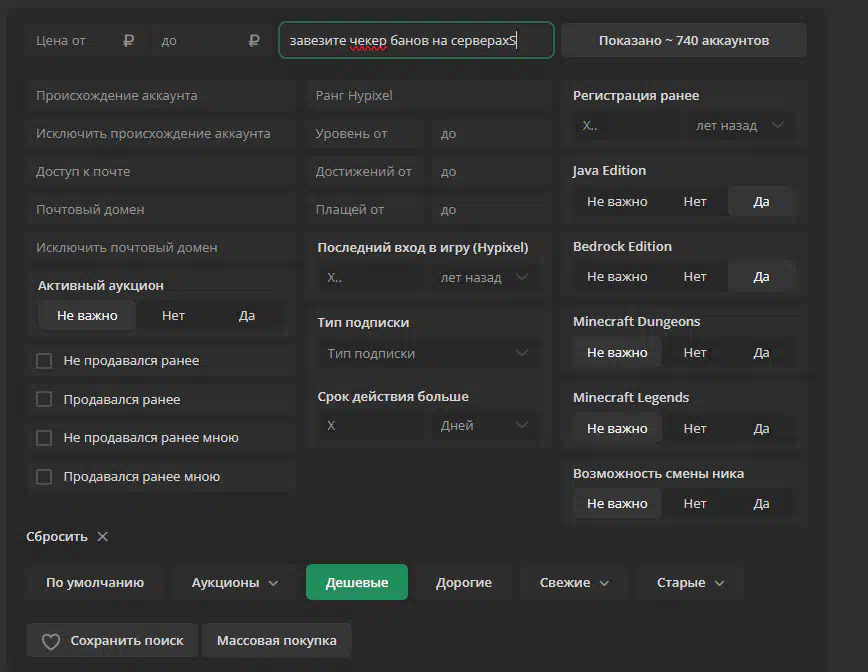Select Дешевые sorting tab

point(357,583)
